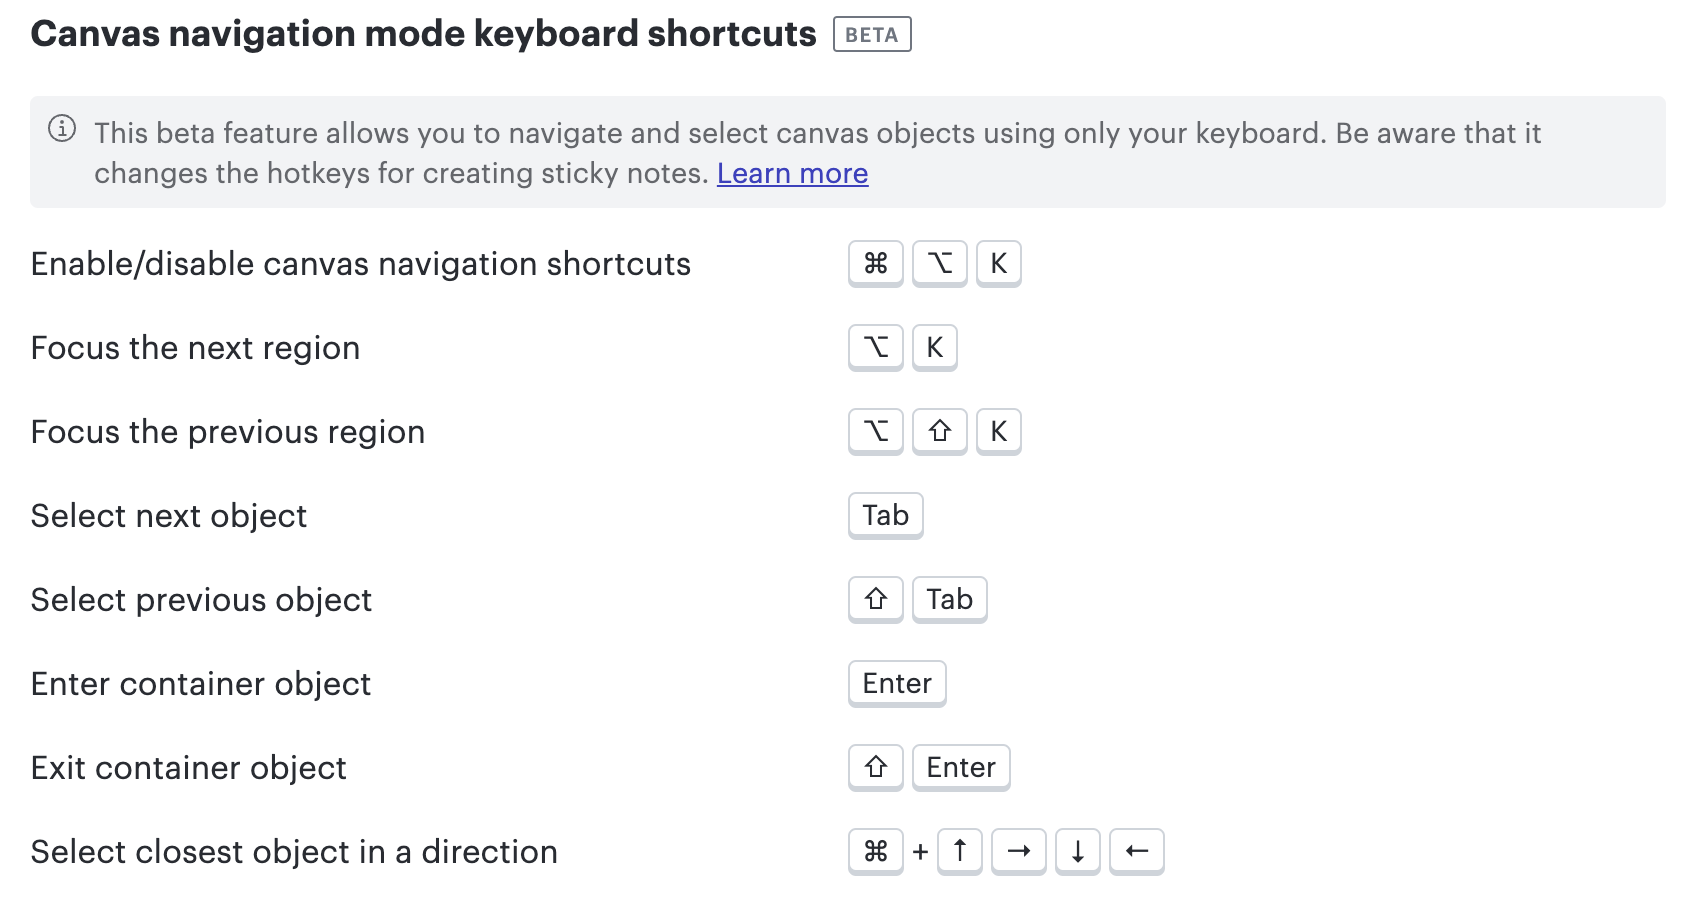This screenshot has width=1690, height=918.
Task: Click the Enter key for Enter container object
Action: 896,683
